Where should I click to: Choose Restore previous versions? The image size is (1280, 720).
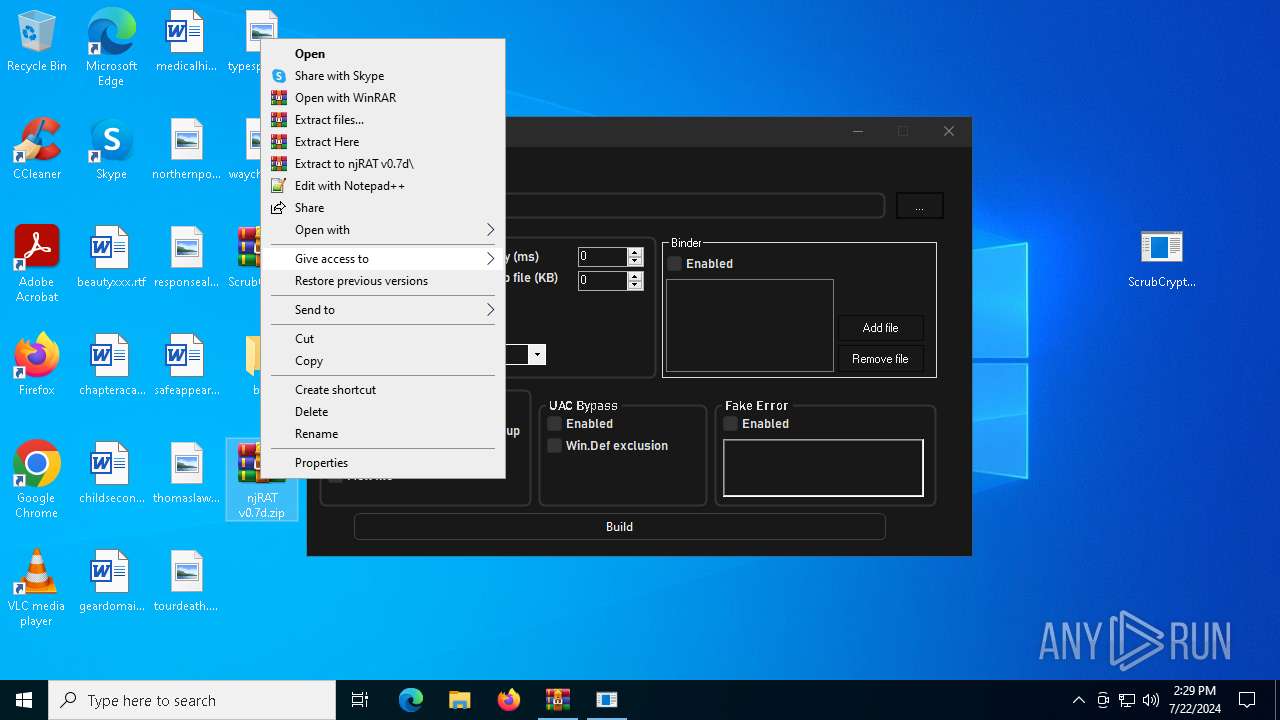pyautogui.click(x=383, y=281)
